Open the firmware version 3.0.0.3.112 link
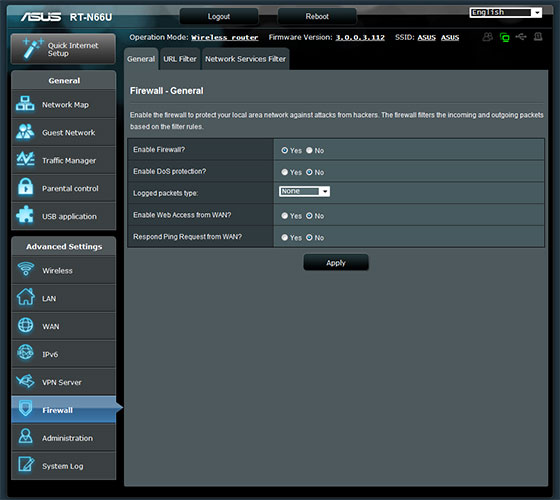This screenshot has height=500, width=560. 360,38
